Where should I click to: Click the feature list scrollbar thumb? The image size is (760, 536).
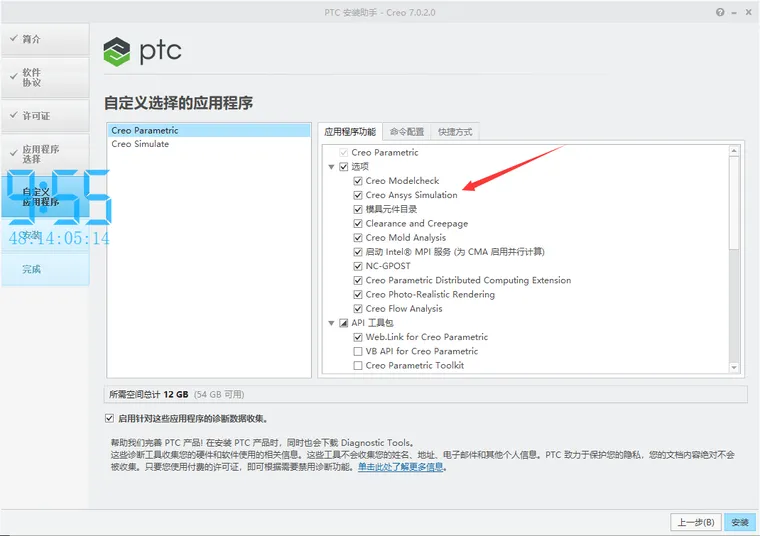(x=734, y=203)
